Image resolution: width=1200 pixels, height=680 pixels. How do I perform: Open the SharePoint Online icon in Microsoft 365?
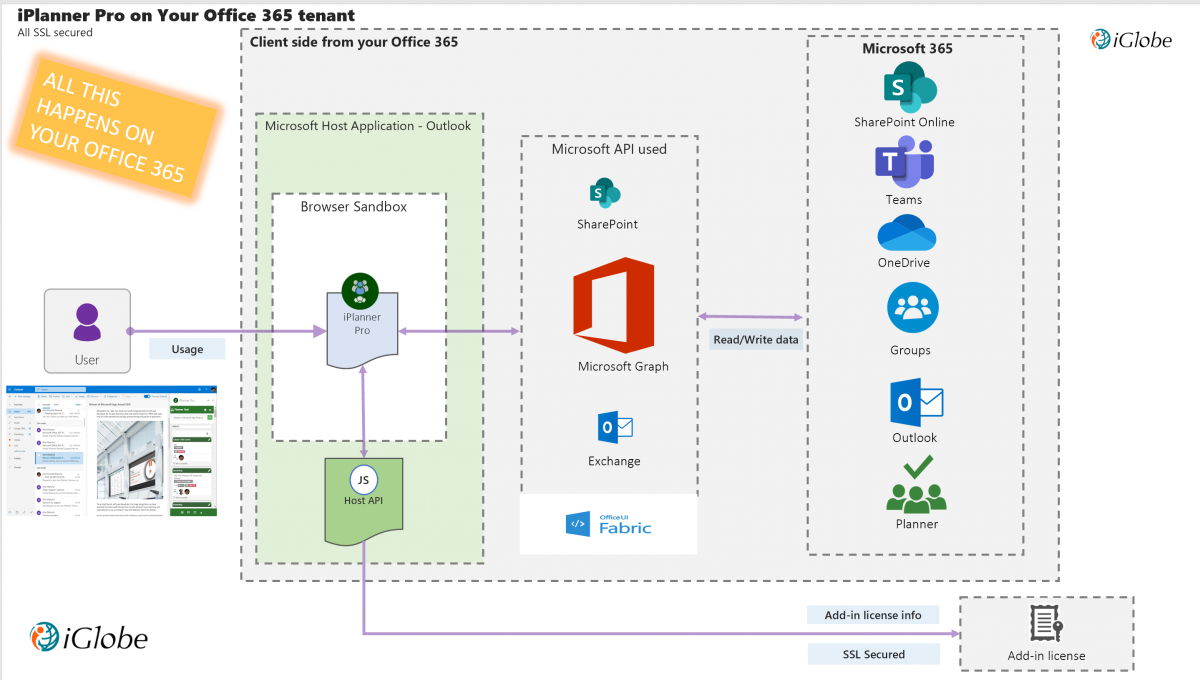click(906, 88)
